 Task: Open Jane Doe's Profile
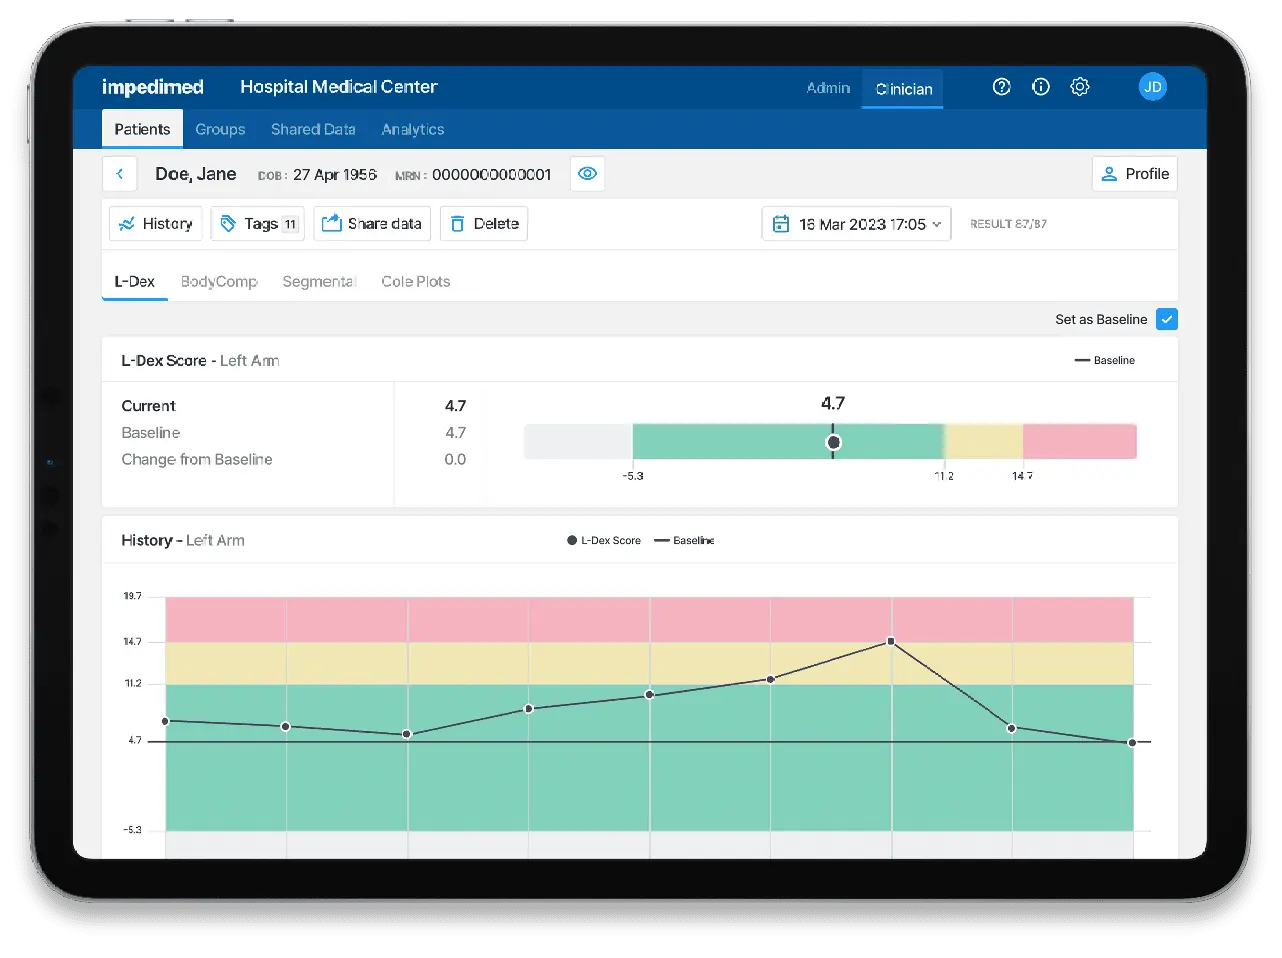pos(1134,173)
